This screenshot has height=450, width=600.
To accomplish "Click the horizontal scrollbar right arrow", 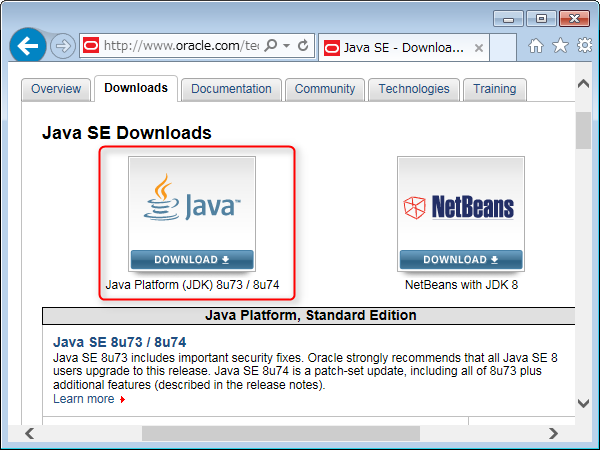I will coord(553,434).
